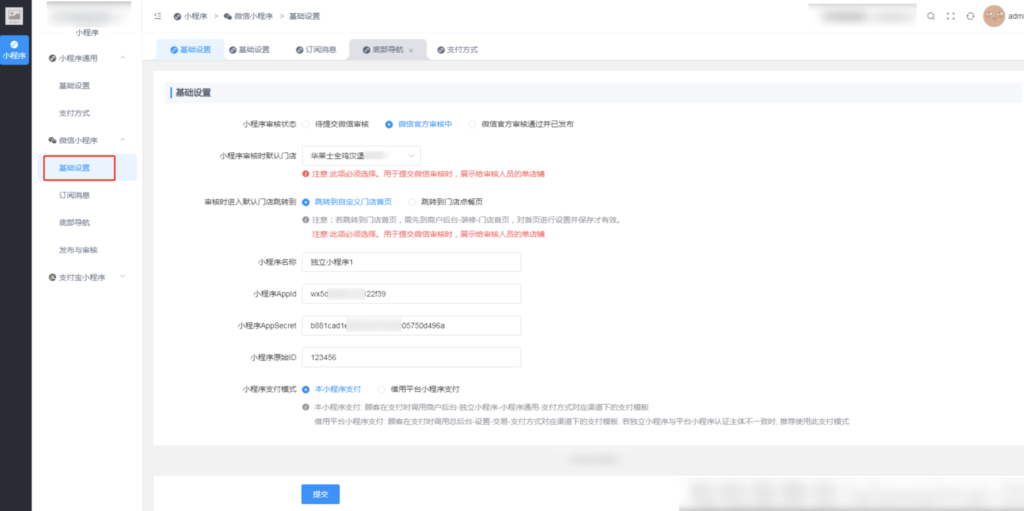1024x511 pixels.
Task: Click the blue 提交 button
Action: pos(320,494)
